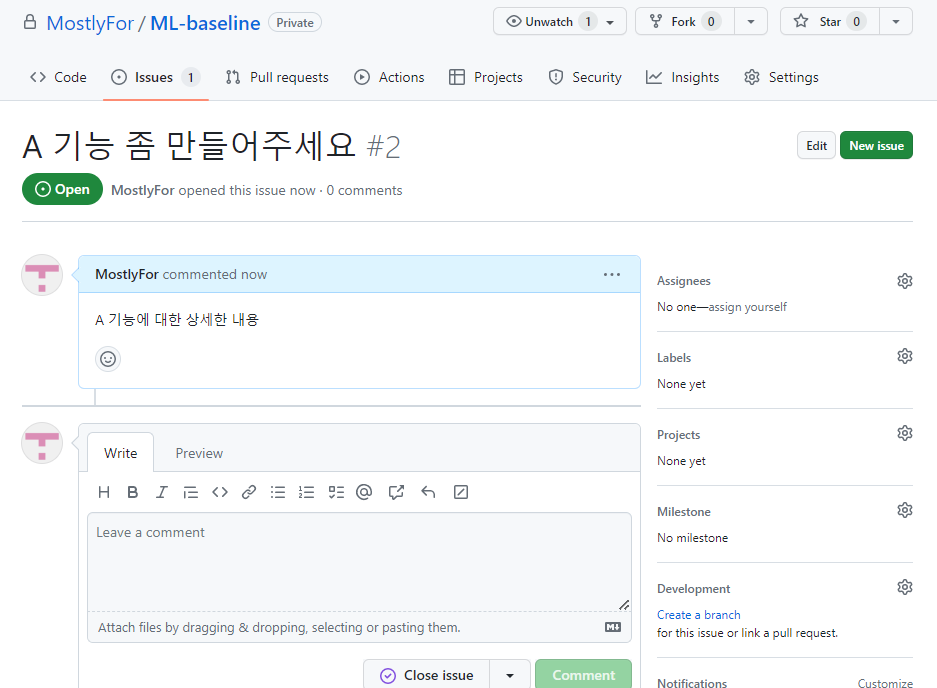Click the slash commands icon in toolbar
This screenshot has height=688, width=937.
pos(461,492)
